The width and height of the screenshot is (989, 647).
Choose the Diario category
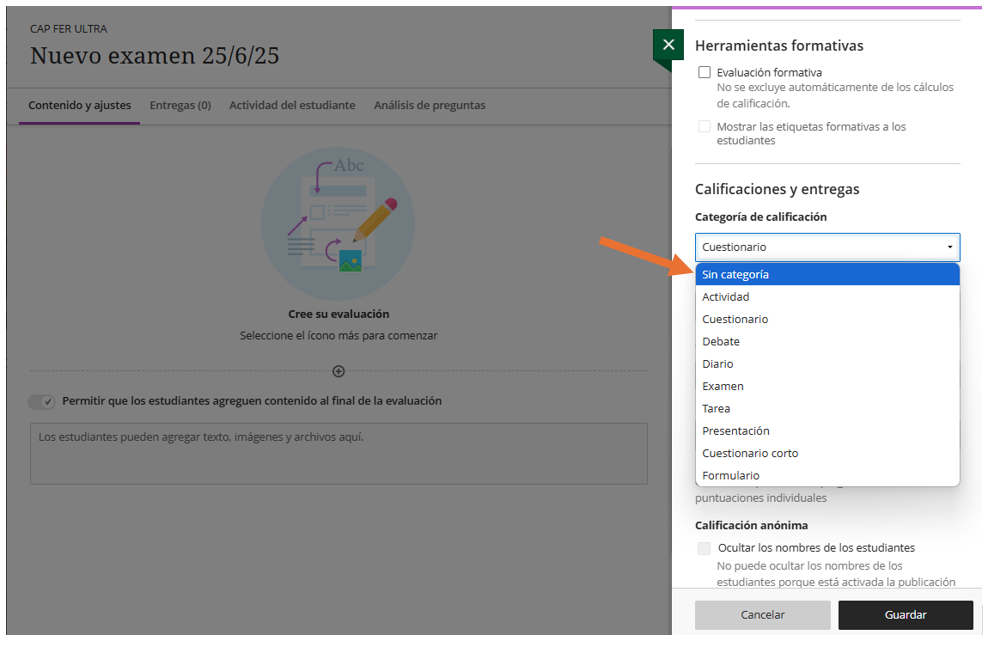point(828,364)
